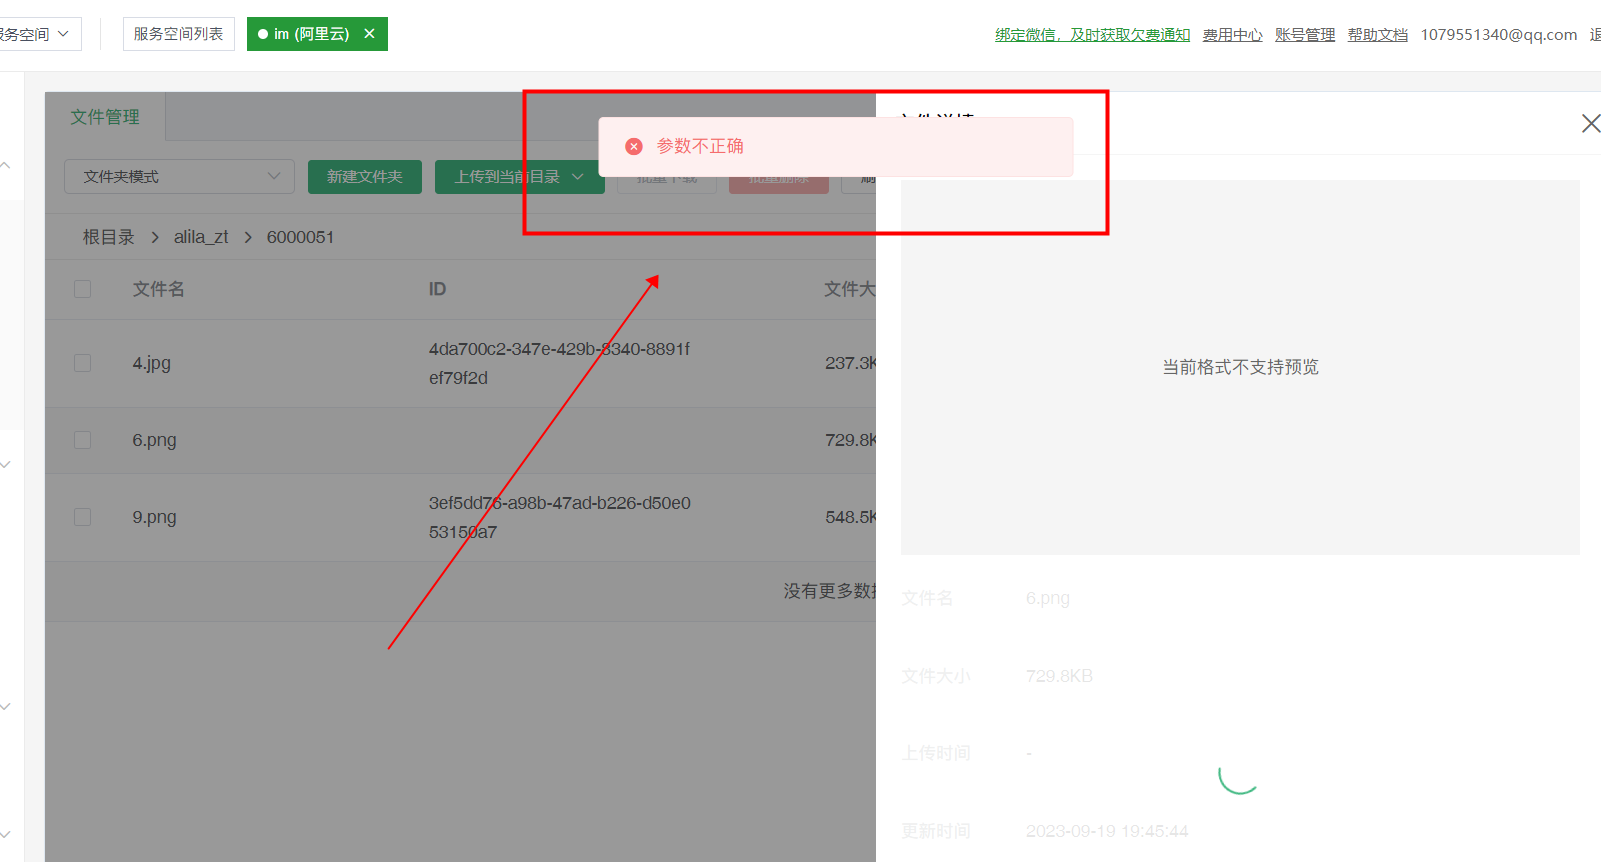This screenshot has height=862, width=1601.
Task: Close the file details panel
Action: [1590, 123]
